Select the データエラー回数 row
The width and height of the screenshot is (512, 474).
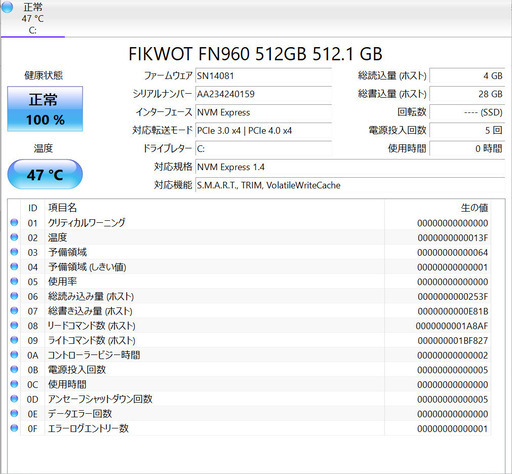[x=248, y=413]
